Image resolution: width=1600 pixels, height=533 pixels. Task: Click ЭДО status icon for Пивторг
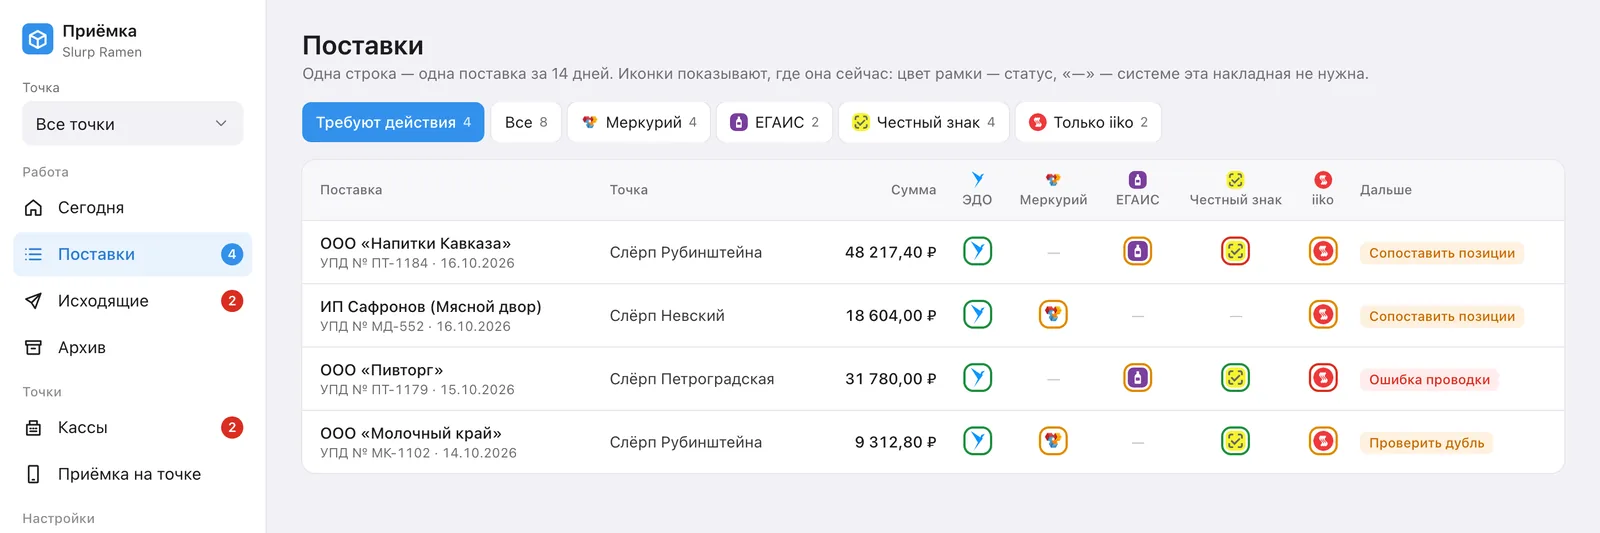click(x=977, y=377)
